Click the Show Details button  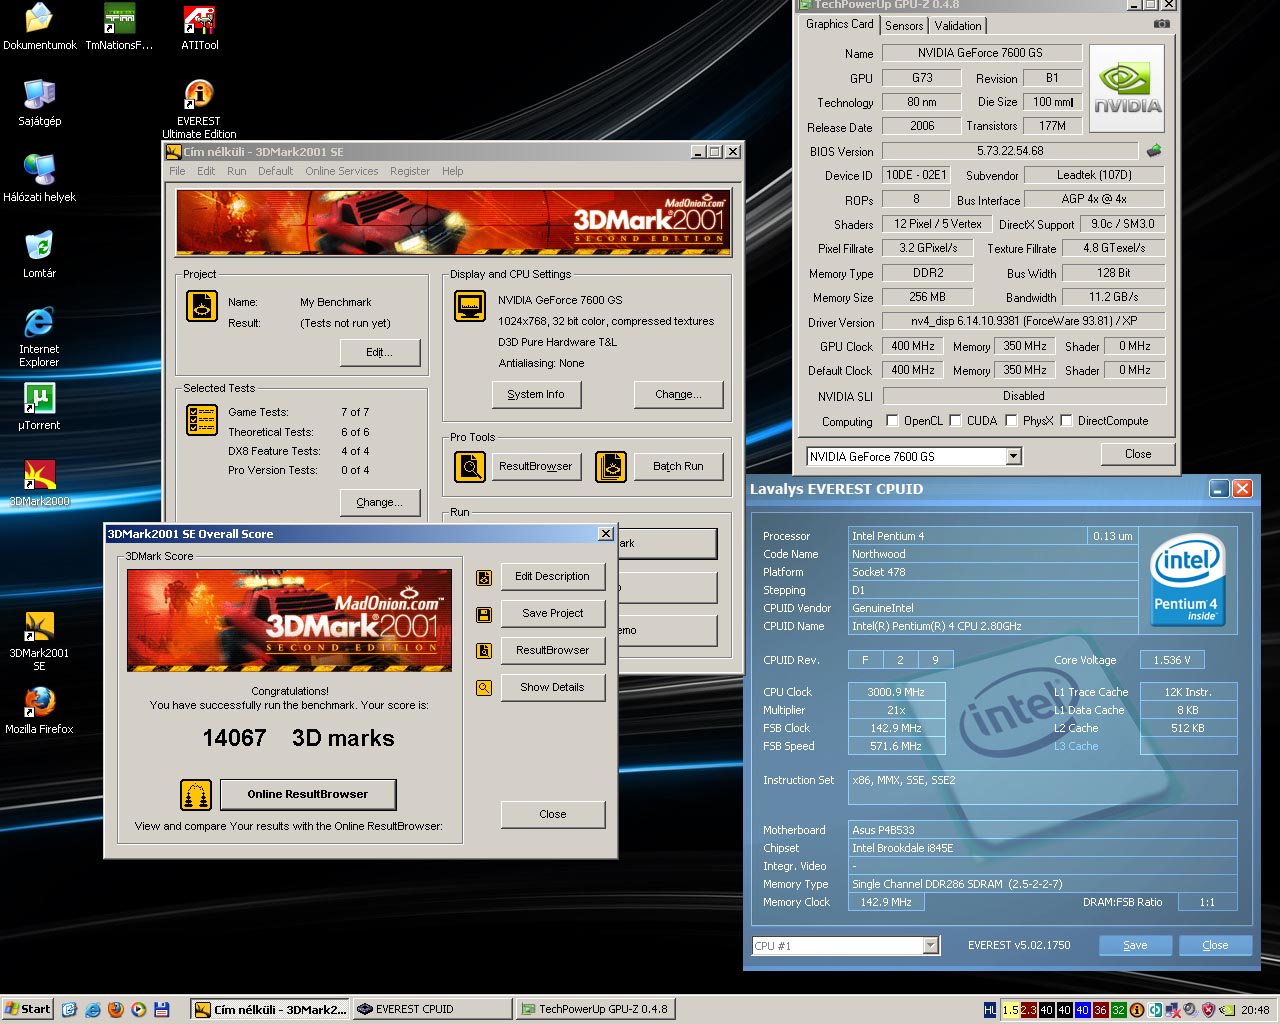(x=552, y=688)
